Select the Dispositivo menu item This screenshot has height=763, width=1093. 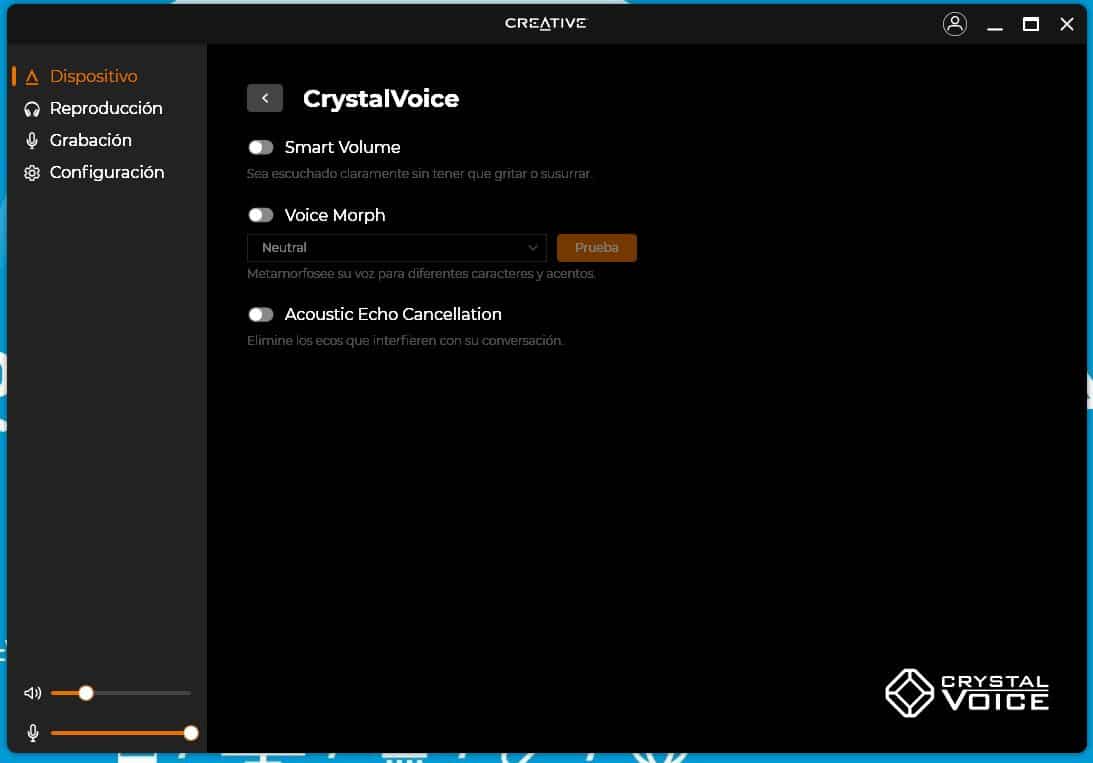click(93, 77)
